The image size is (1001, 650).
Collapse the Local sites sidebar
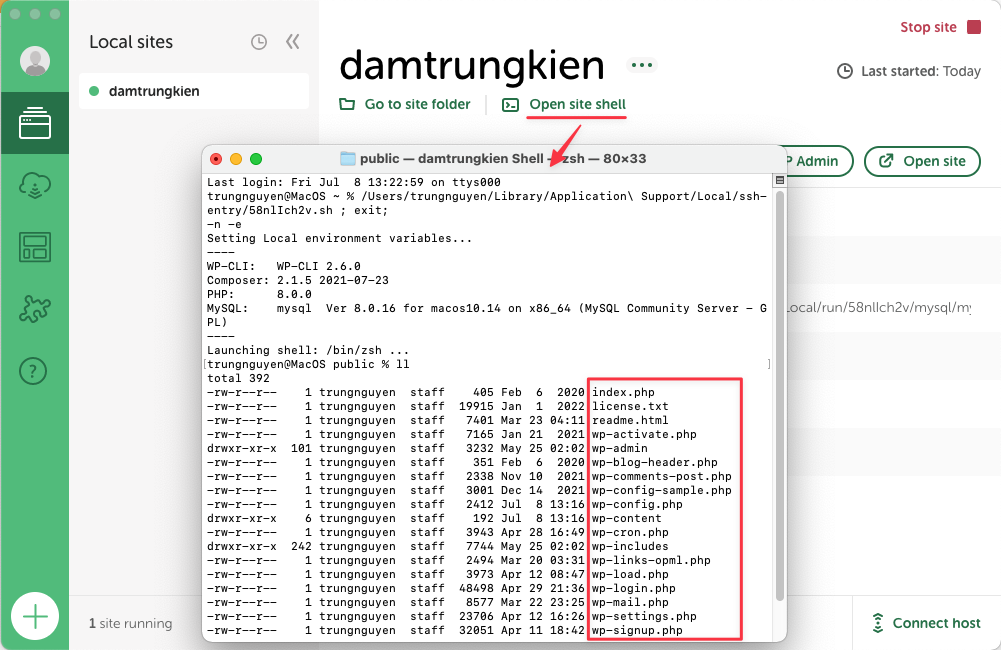[292, 42]
